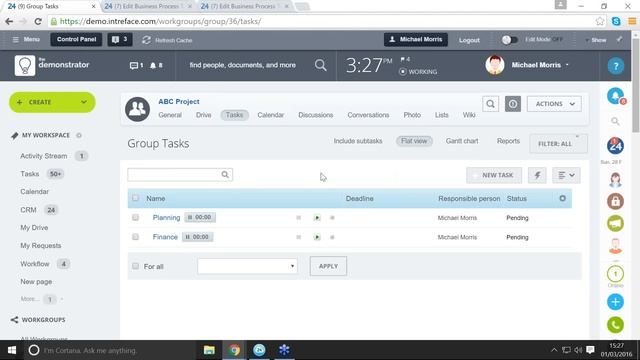Select the Flat view option
Viewport: 640px width, 360px height.
[414, 141]
